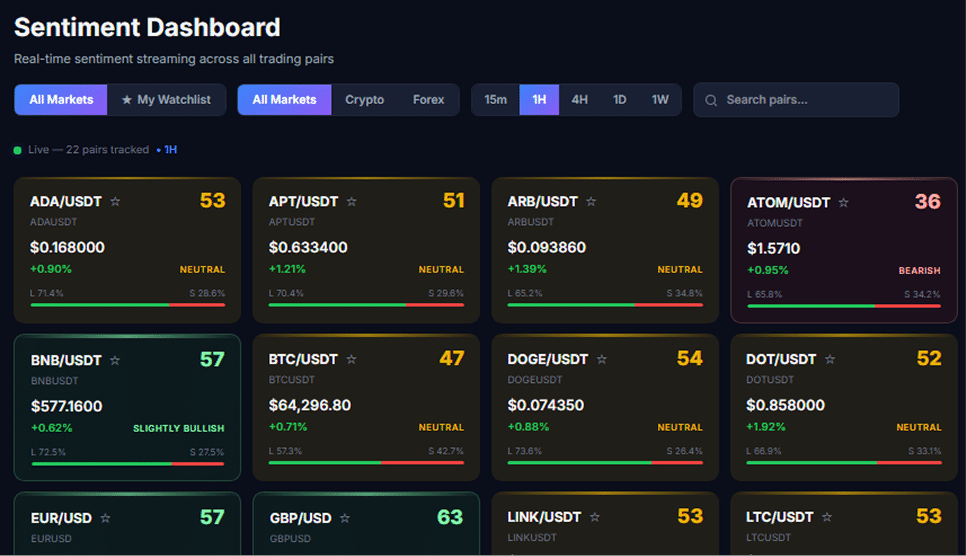
Task: Open the ATOM/USDT card title
Action: point(789,203)
